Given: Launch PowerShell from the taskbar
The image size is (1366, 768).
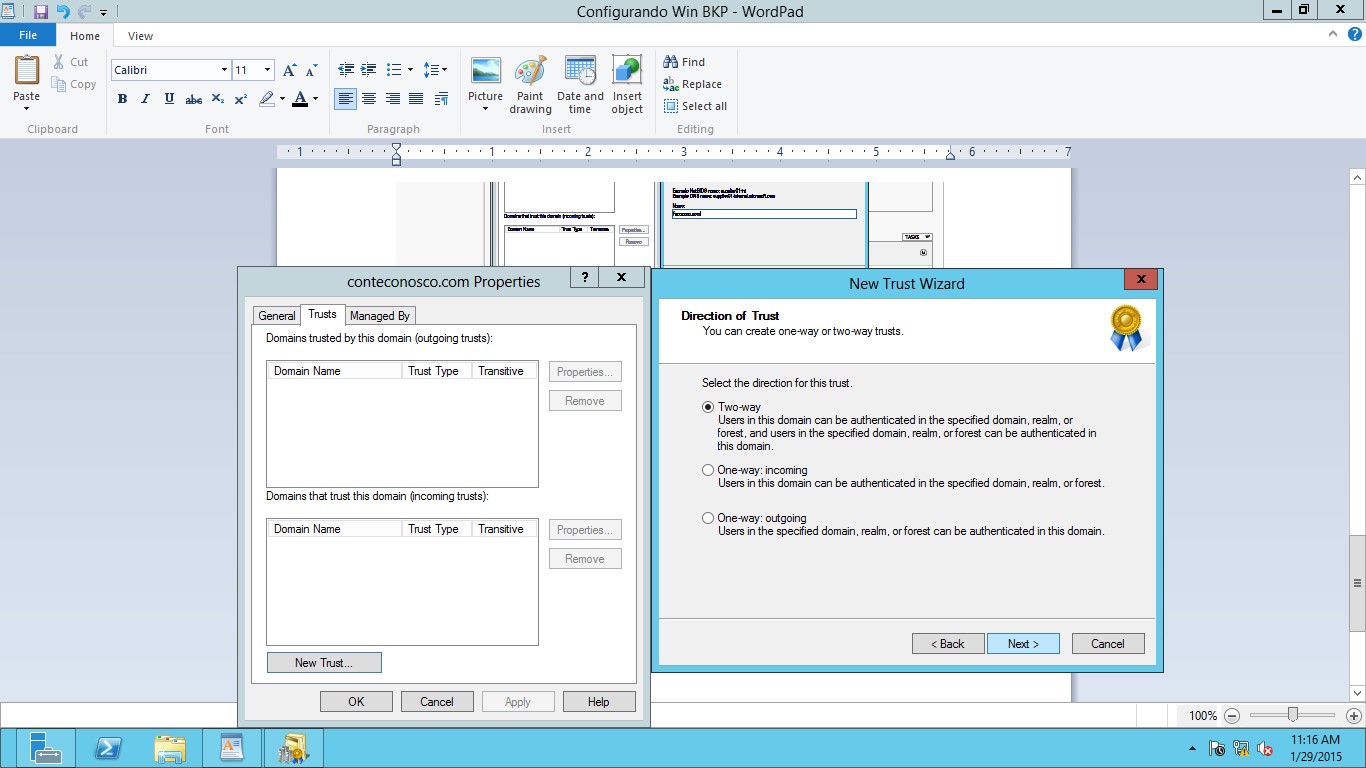Looking at the screenshot, I should tap(108, 748).
